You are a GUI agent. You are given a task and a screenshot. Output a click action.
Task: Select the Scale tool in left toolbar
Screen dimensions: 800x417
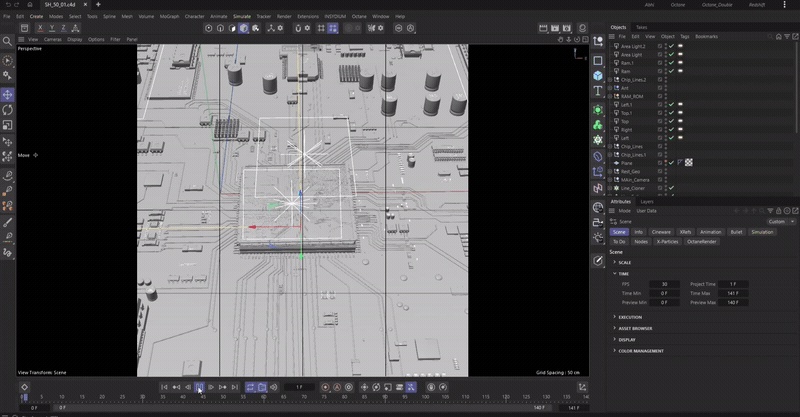pos(8,125)
